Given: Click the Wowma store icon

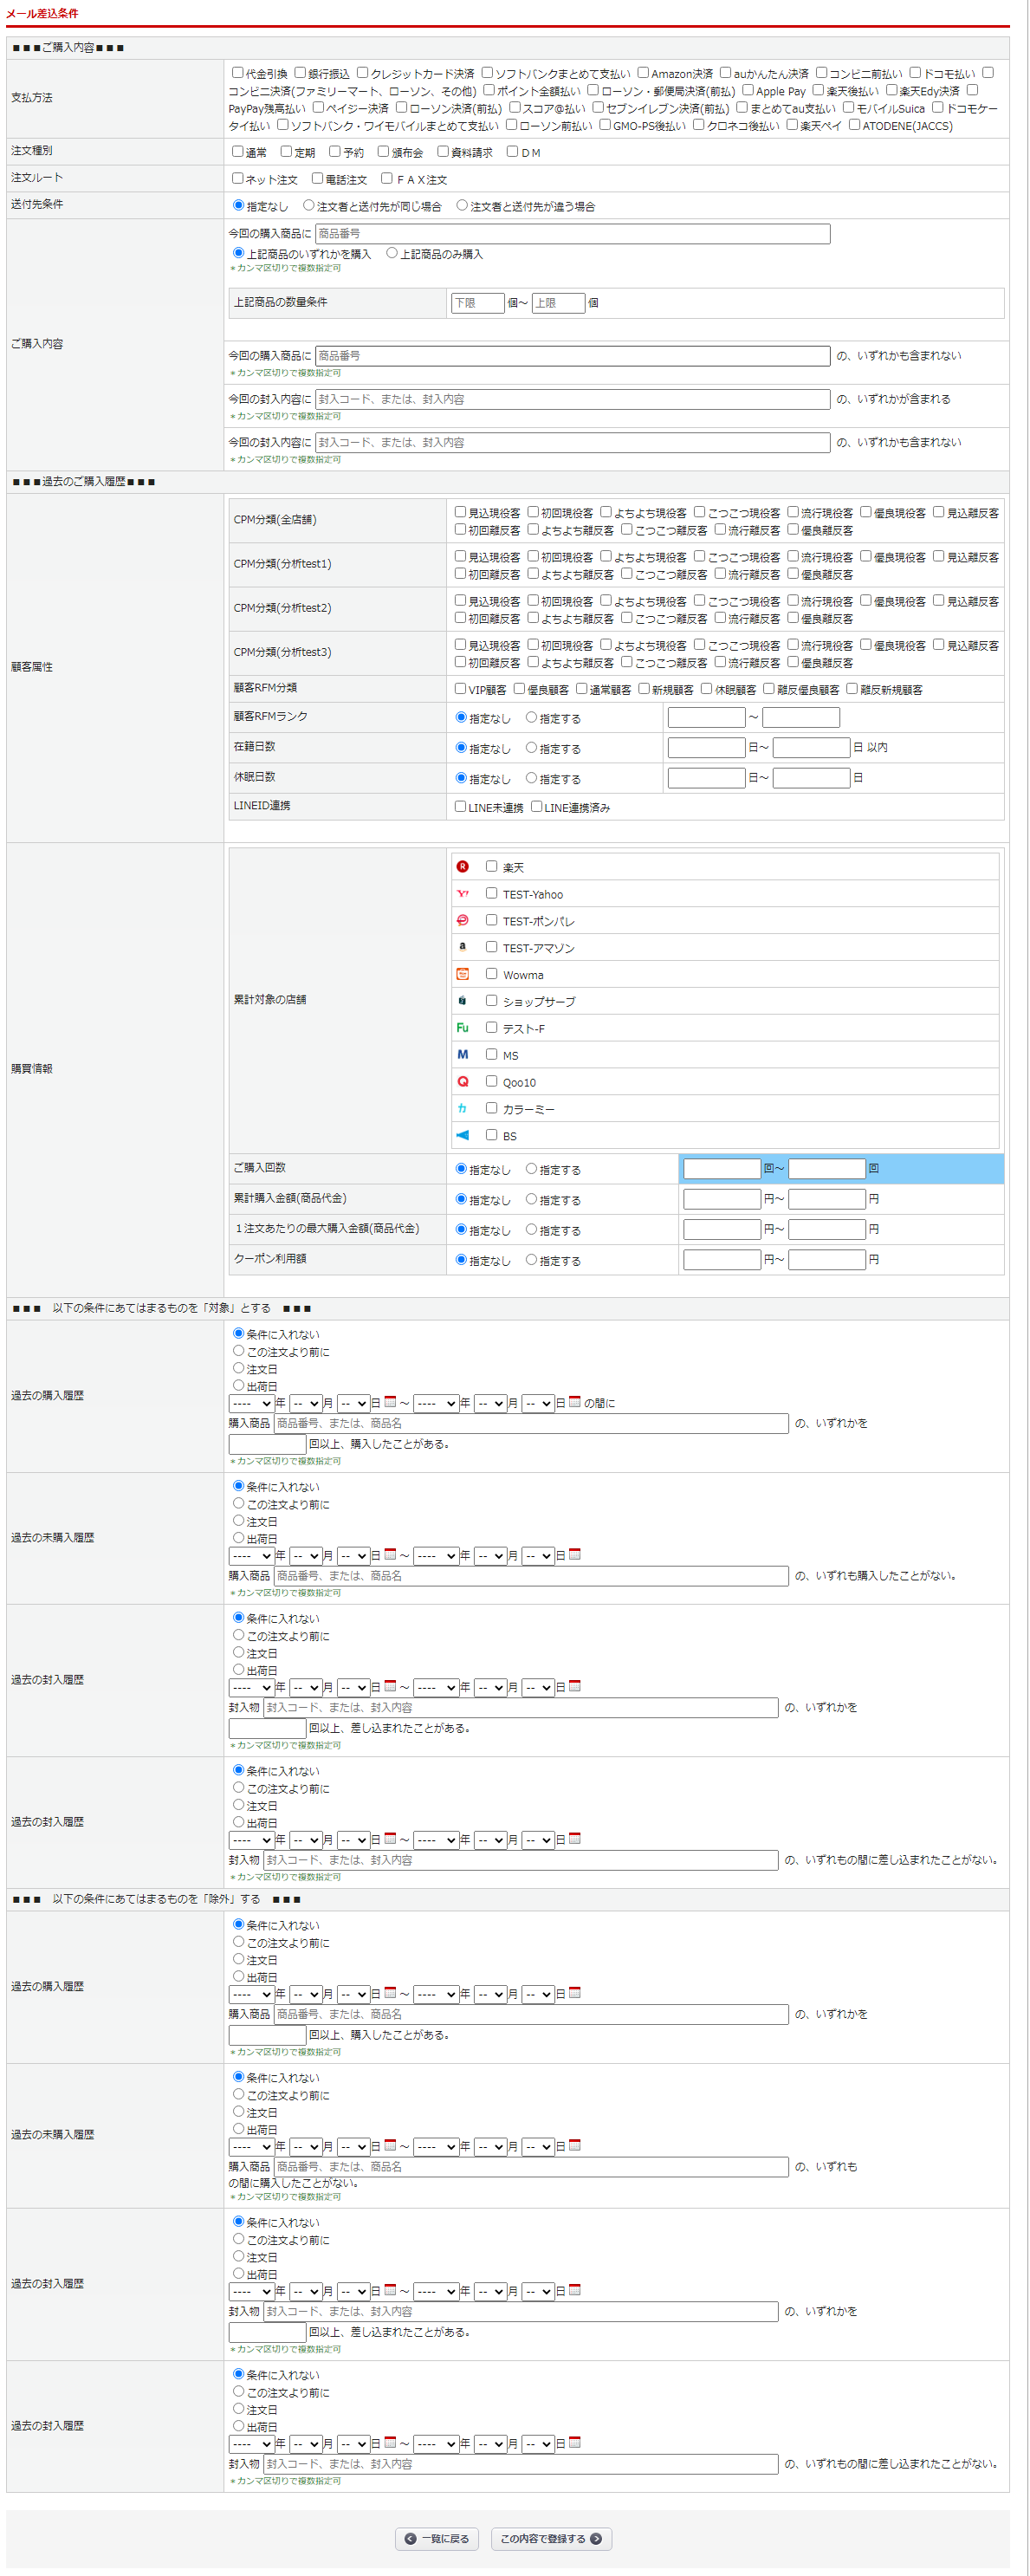Looking at the screenshot, I should 462,974.
